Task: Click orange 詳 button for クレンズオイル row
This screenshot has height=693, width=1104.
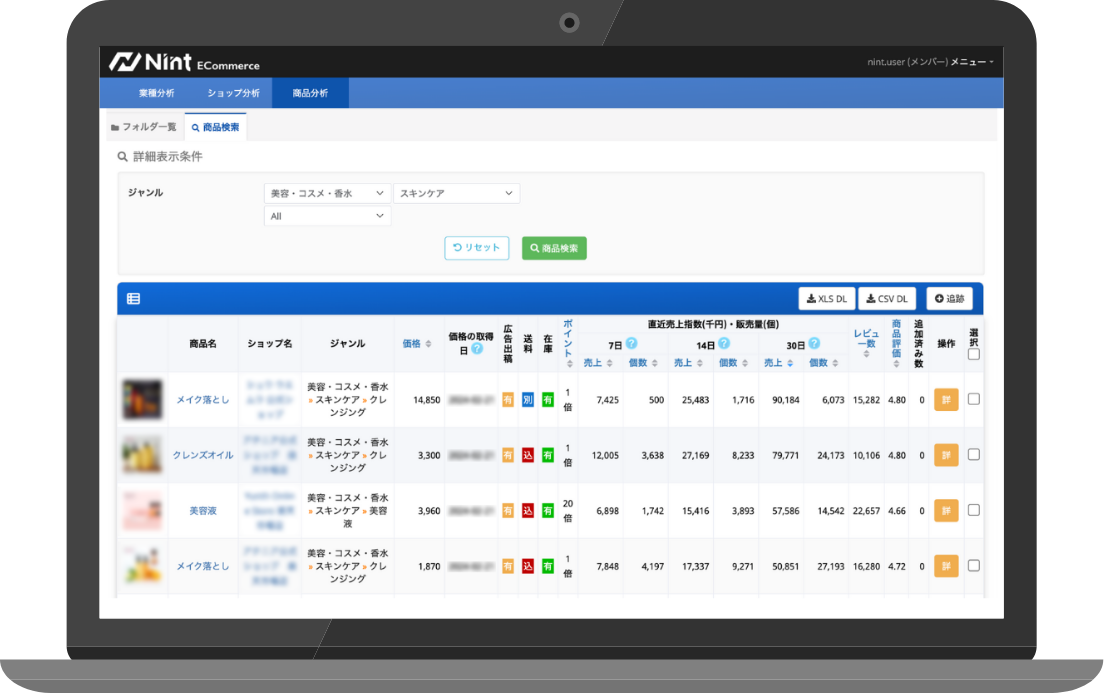Action: [946, 455]
